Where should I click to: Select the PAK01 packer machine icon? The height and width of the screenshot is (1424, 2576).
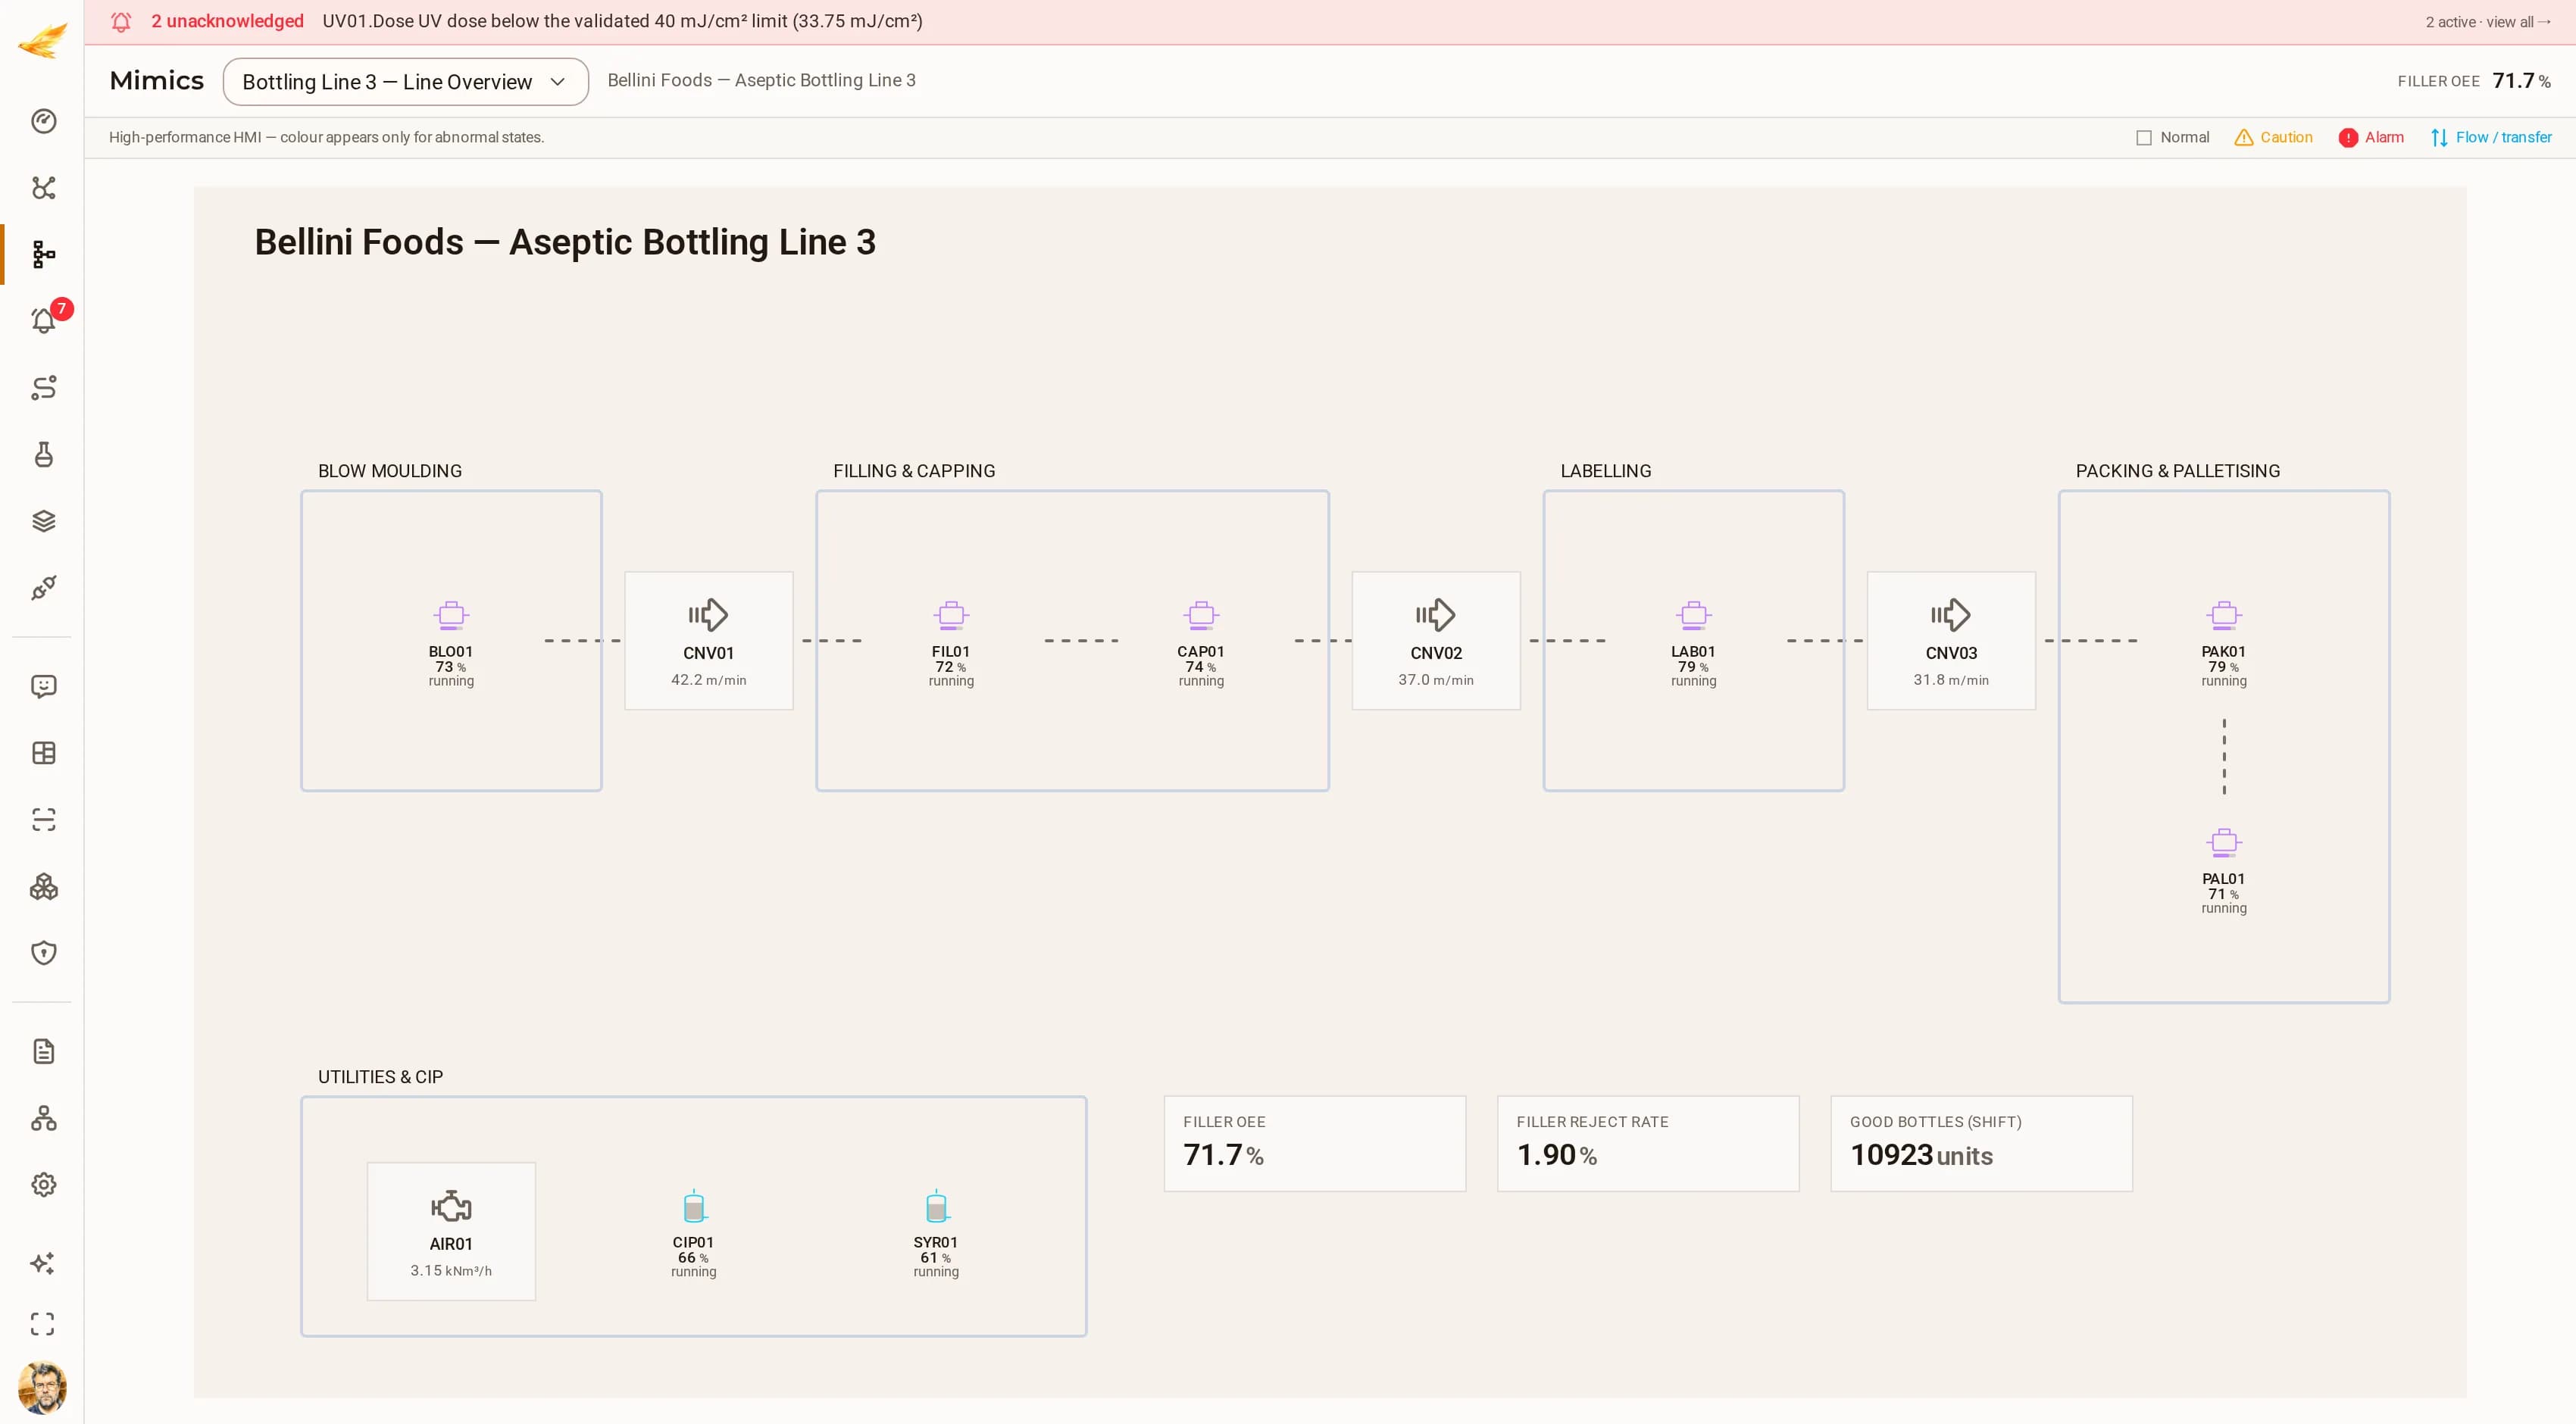point(2224,614)
